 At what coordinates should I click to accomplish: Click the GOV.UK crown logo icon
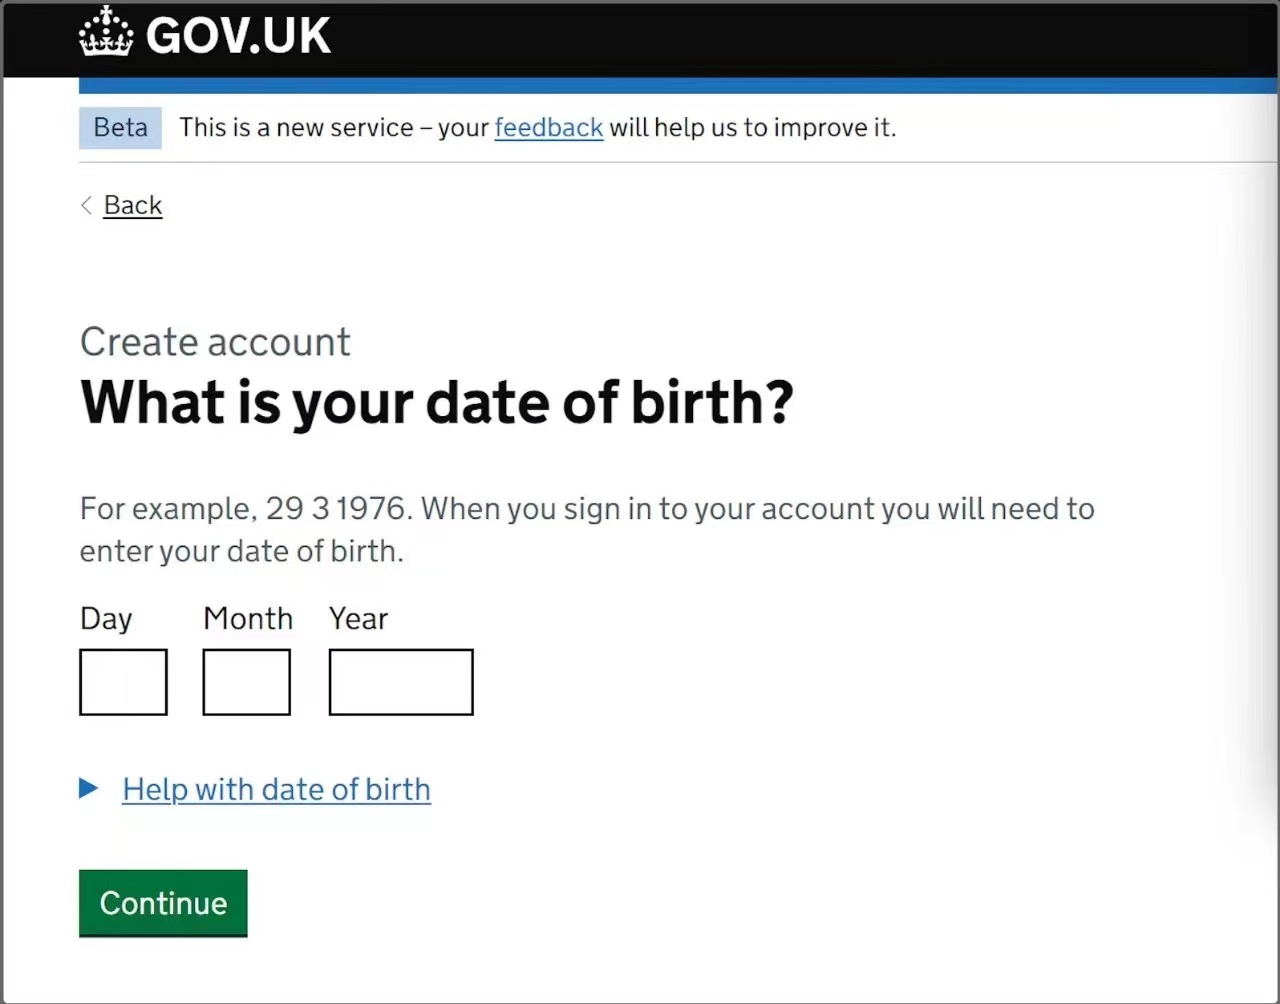(x=105, y=32)
